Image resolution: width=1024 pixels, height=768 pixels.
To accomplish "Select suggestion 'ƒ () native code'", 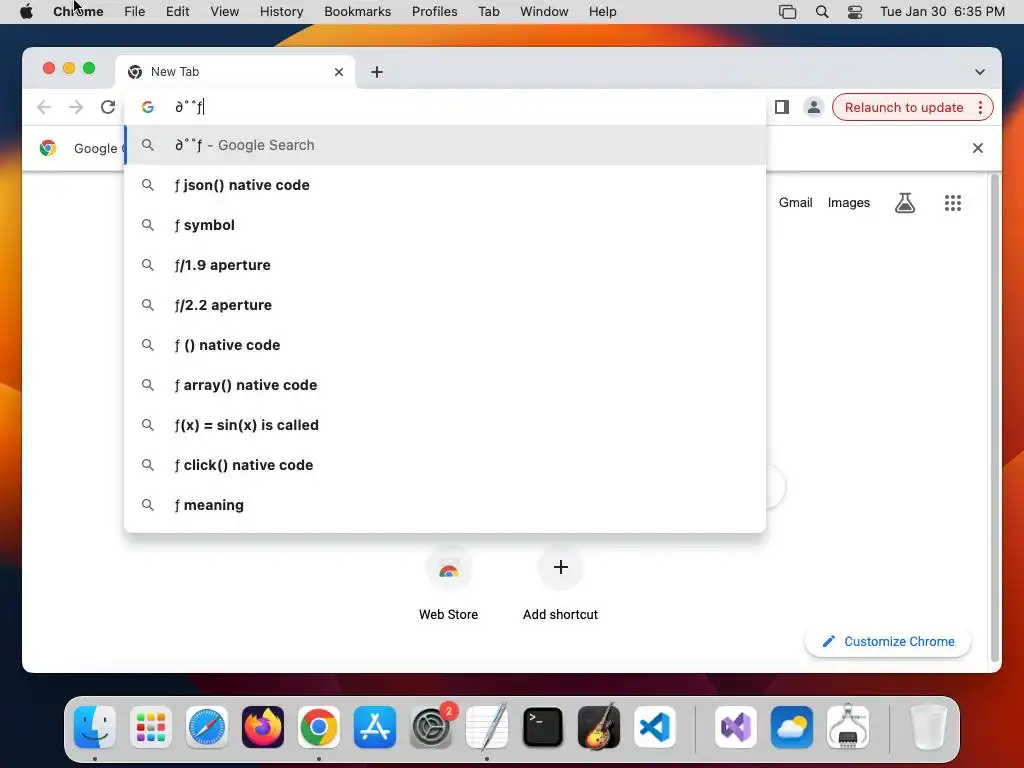I will coord(445,345).
